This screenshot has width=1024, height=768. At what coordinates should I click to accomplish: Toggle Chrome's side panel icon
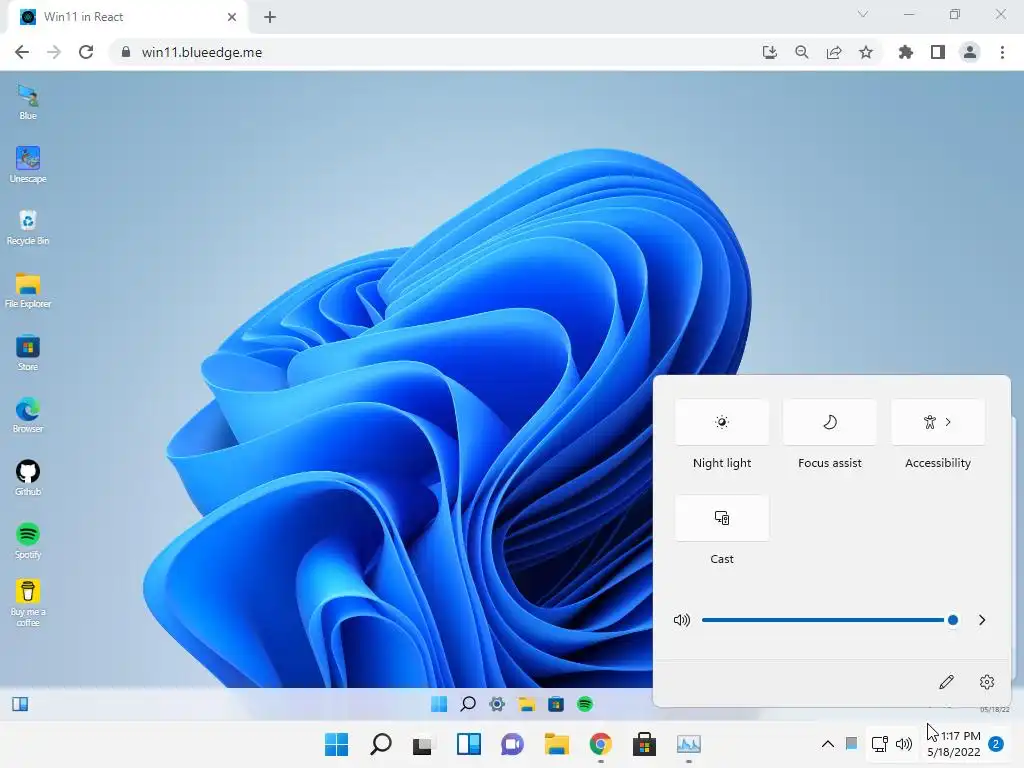point(938,52)
